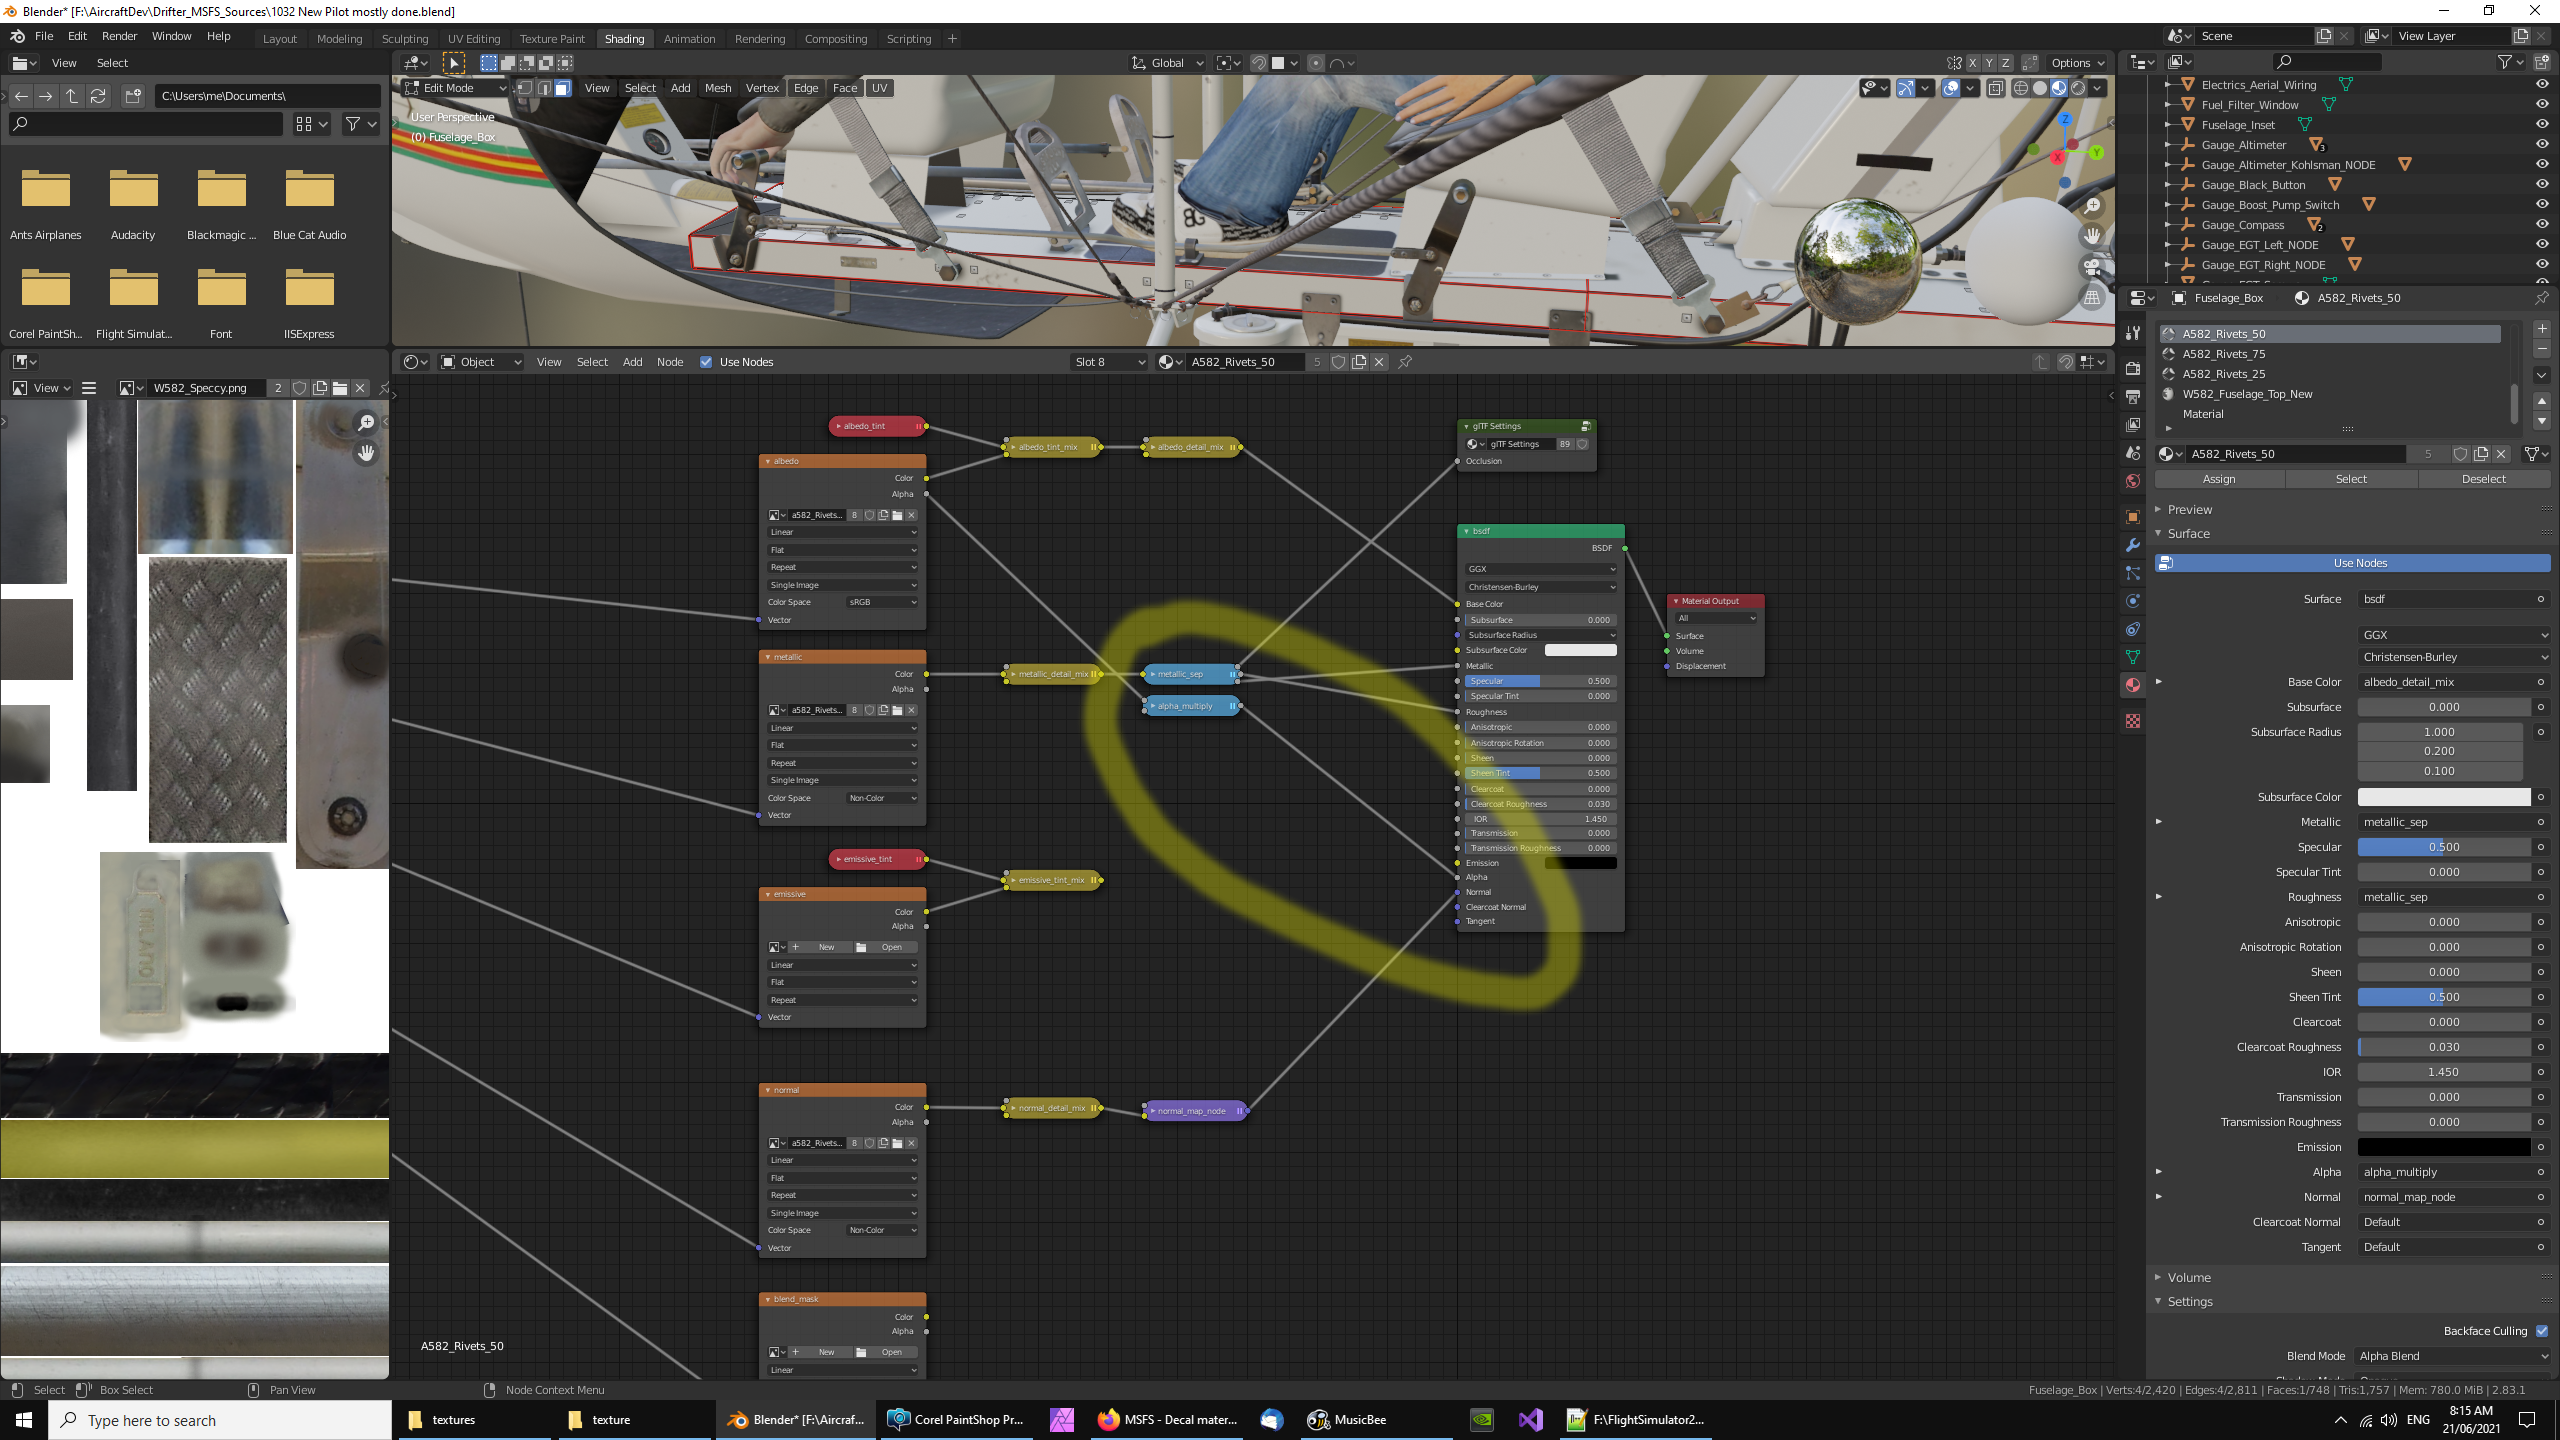
Task: Open the Render properties tab
Action: pos(2133,368)
